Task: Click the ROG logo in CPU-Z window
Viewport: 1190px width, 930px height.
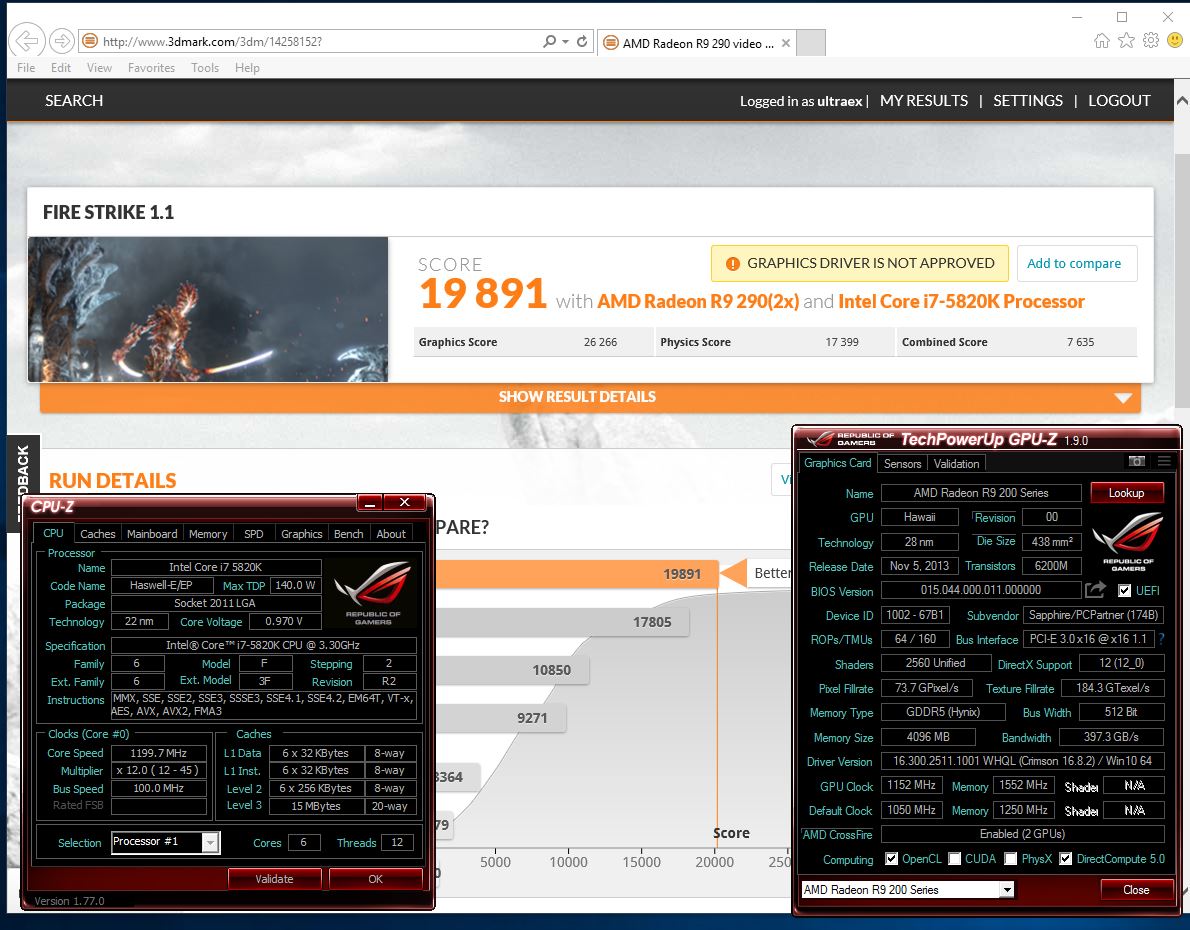Action: click(373, 592)
